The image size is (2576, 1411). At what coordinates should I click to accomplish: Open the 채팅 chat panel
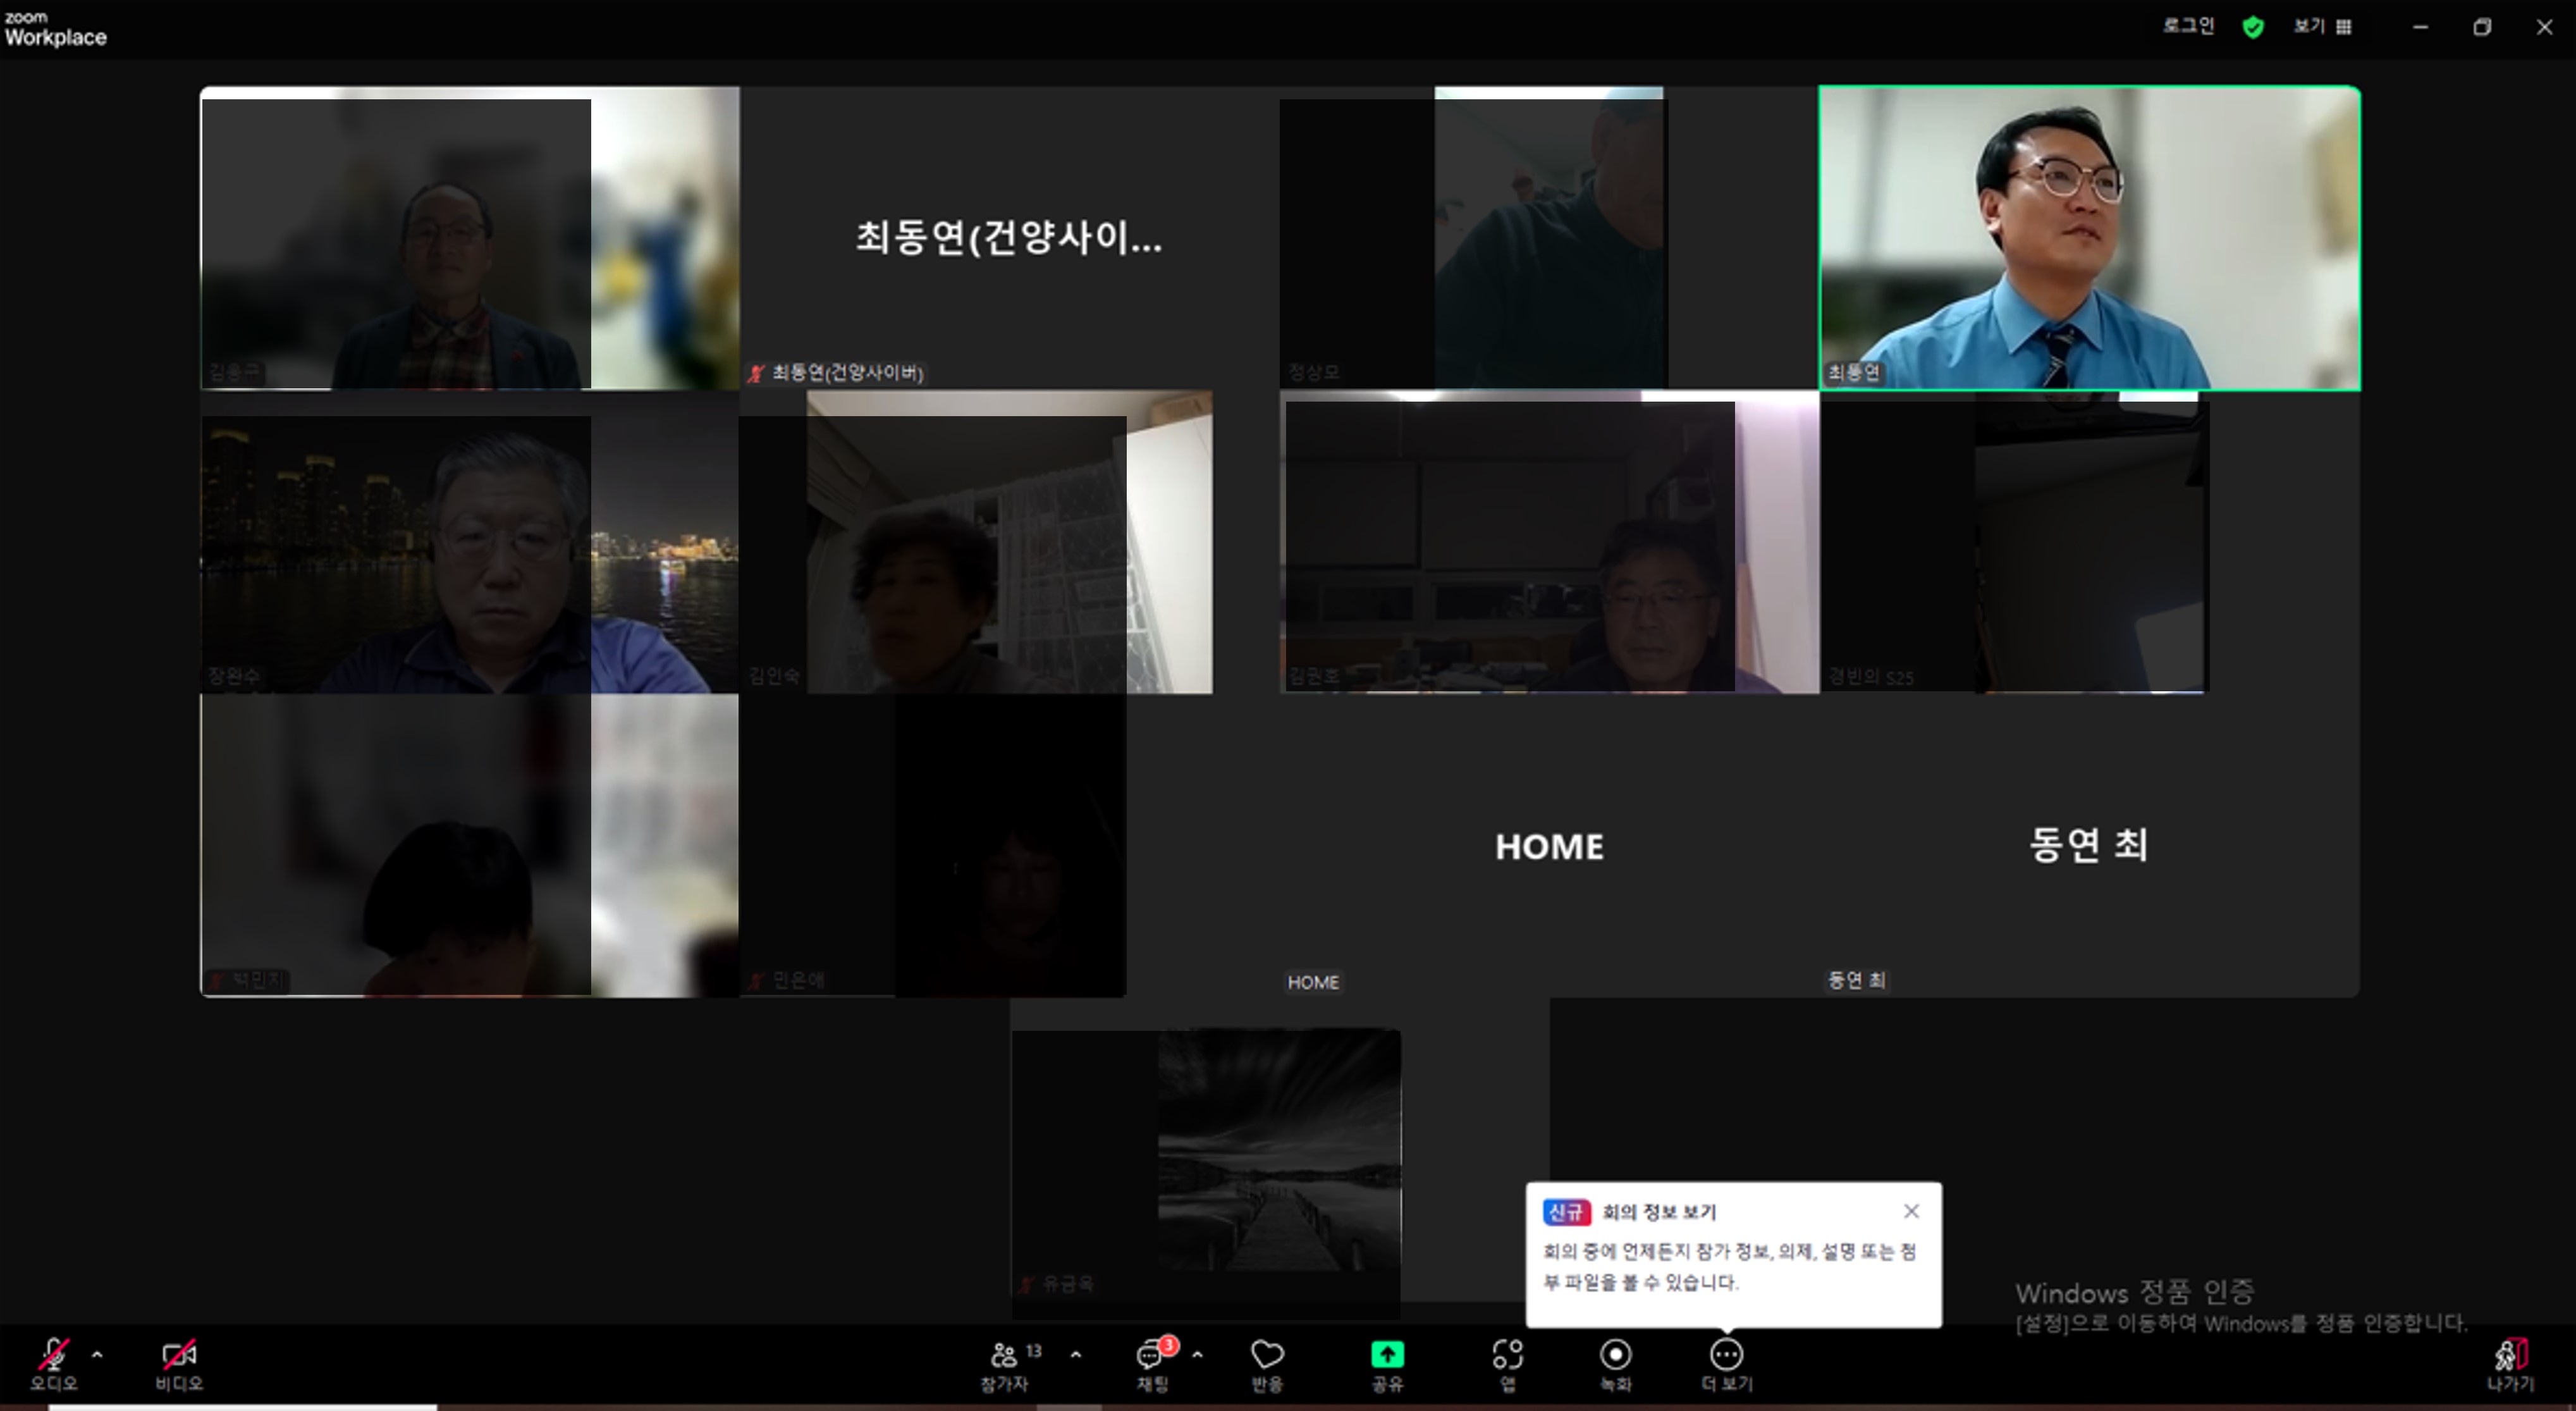click(1153, 1366)
